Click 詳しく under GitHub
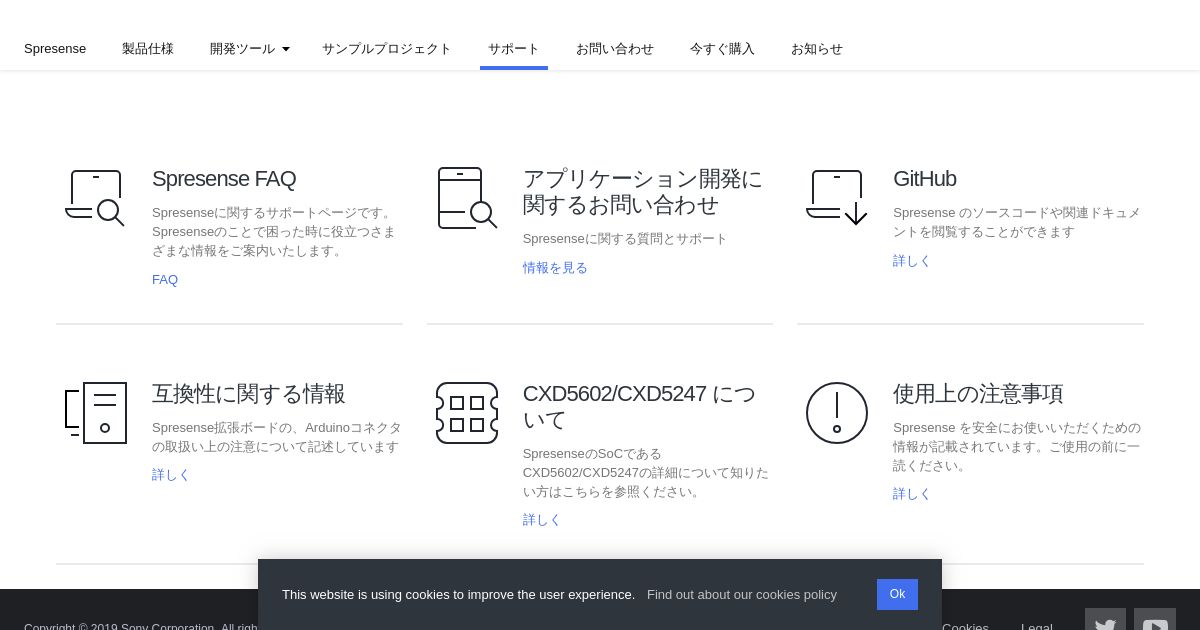The width and height of the screenshot is (1200, 630). [x=912, y=261]
